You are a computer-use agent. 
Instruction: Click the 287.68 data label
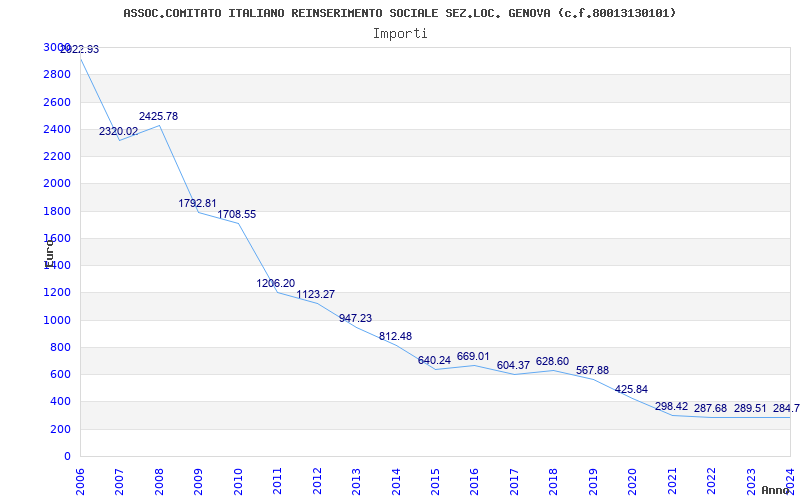click(x=710, y=409)
